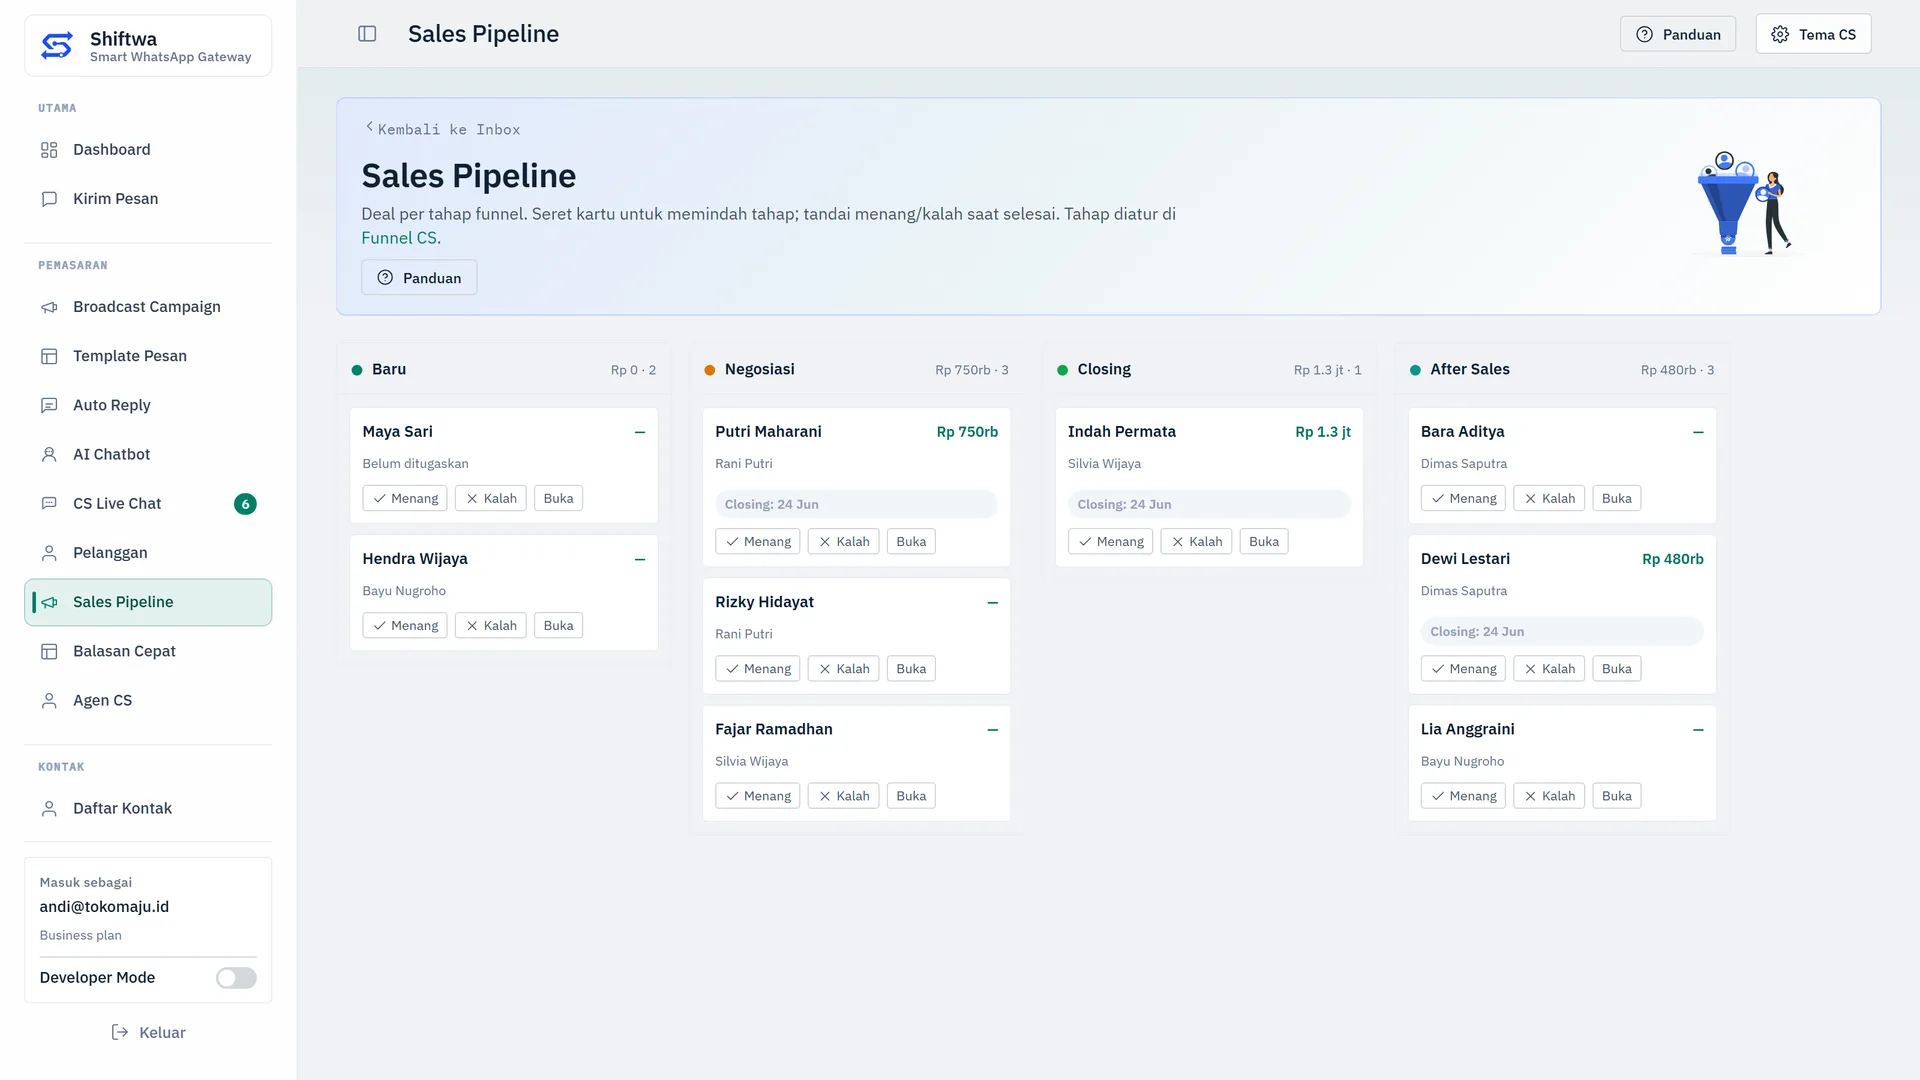This screenshot has height=1080, width=1920.
Task: Click Closing: 24 Jun on Dewi Lestari card
Action: coord(1562,632)
